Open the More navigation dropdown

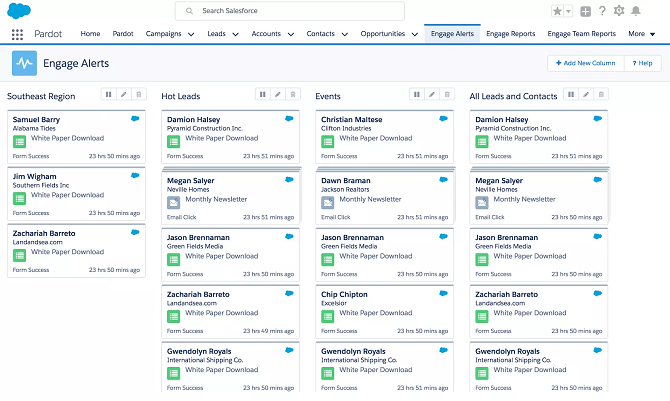[x=641, y=34]
